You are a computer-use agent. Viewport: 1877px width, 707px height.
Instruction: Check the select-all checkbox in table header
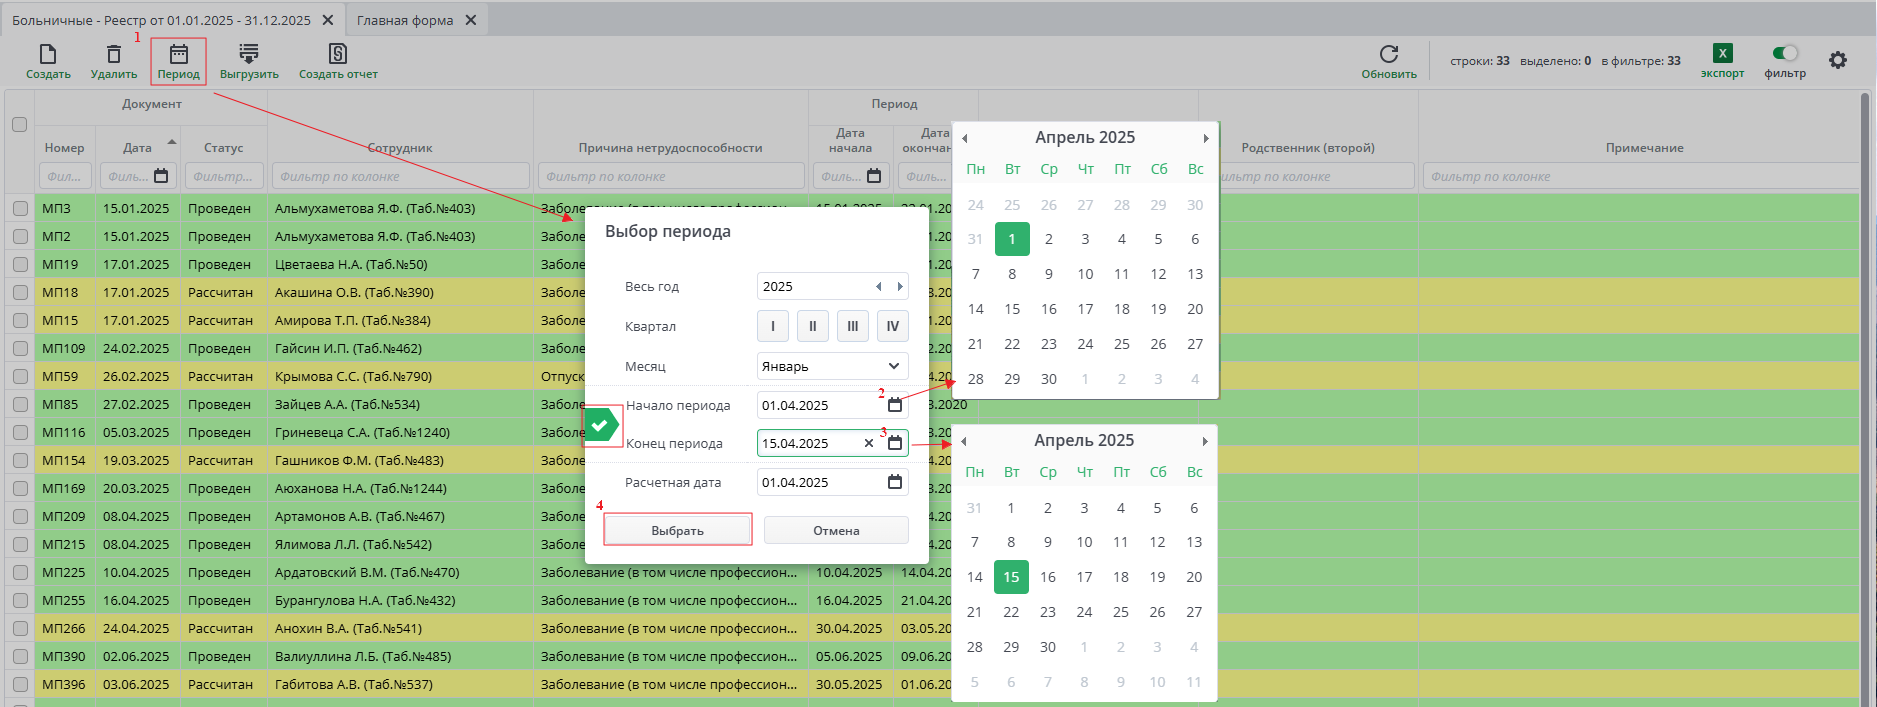[x=19, y=125]
